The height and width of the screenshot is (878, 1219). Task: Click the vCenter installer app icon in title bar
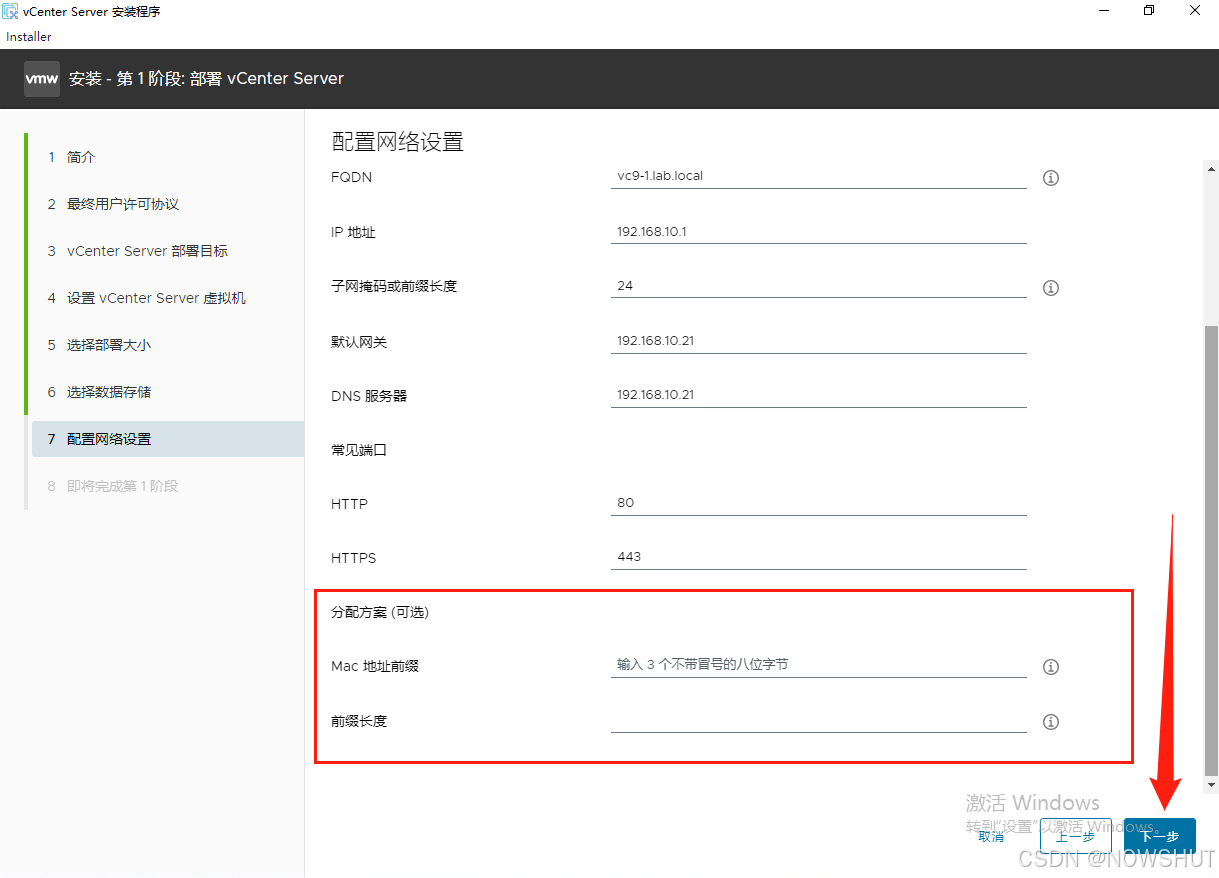[10, 11]
